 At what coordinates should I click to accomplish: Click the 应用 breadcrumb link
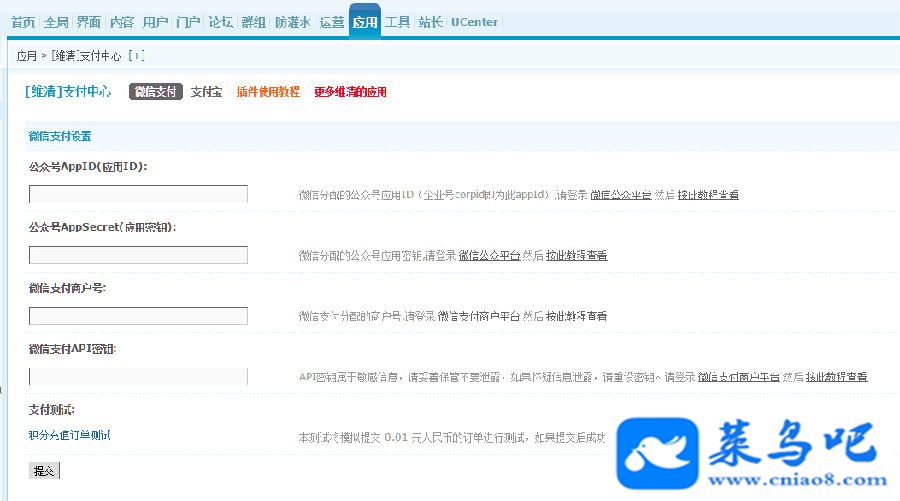(x=26, y=56)
